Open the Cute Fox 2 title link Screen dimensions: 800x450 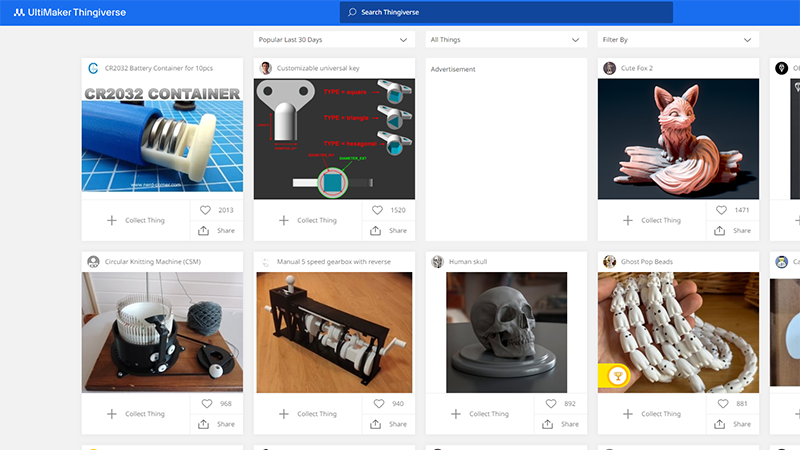point(637,68)
